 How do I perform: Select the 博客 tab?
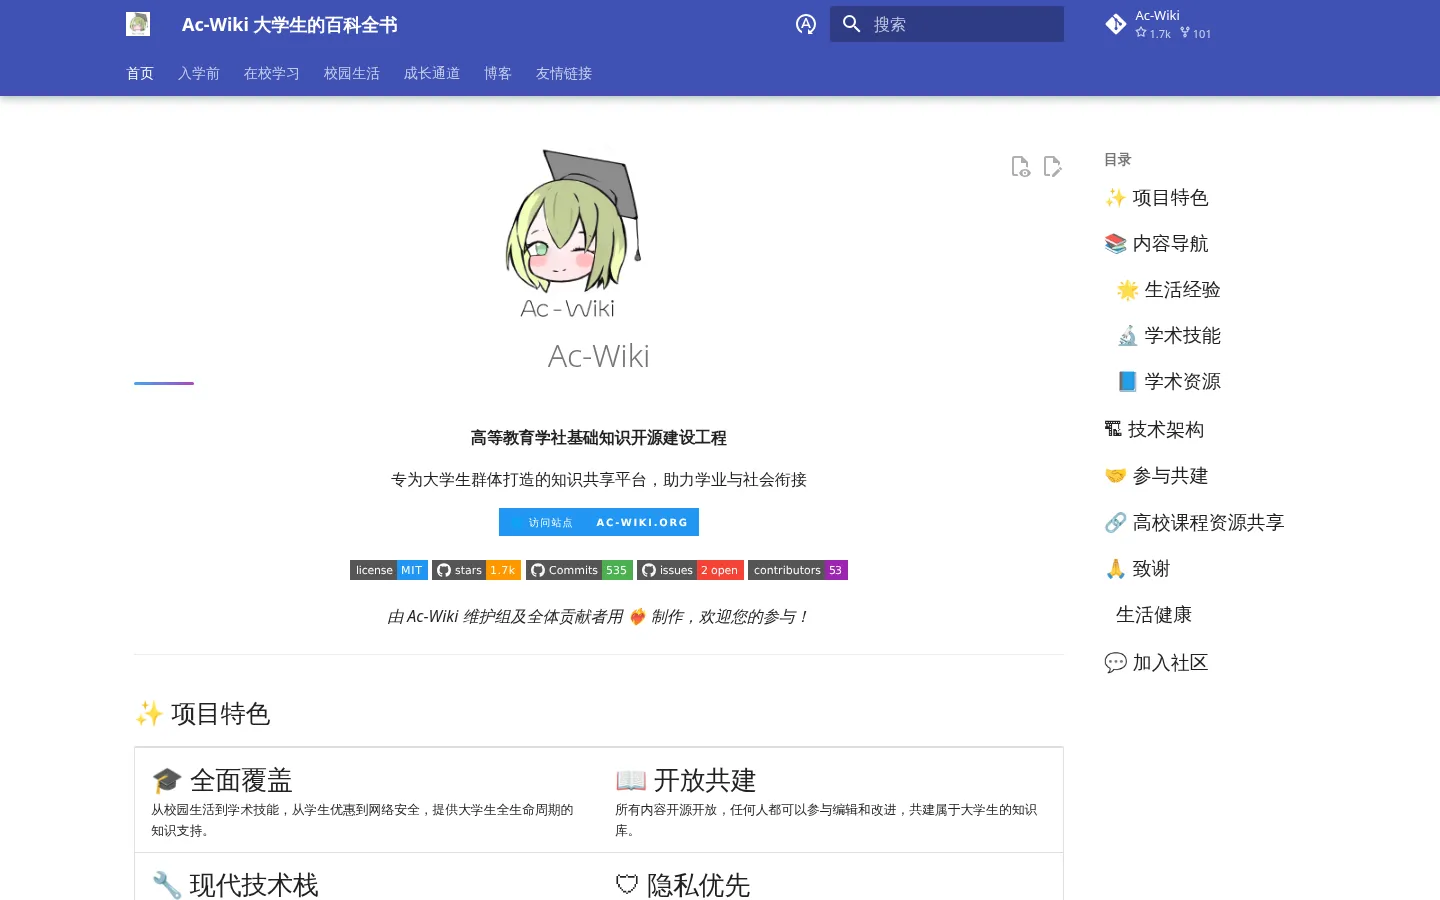pos(498,73)
